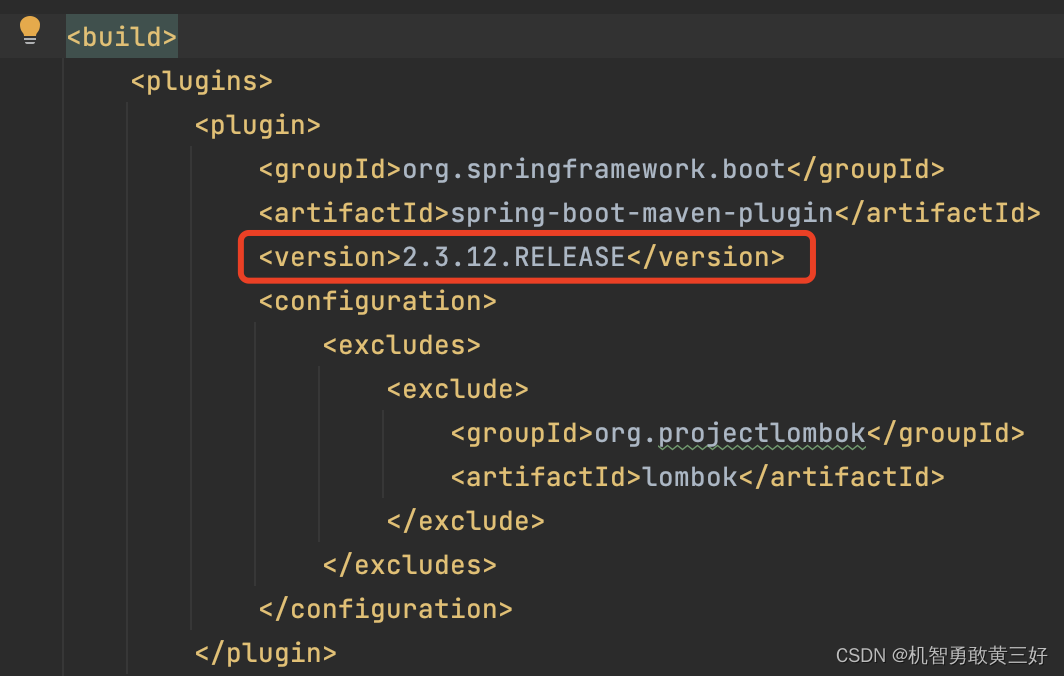Click the plugin opening tag
Screen dimensions: 1064x676
[256, 125]
